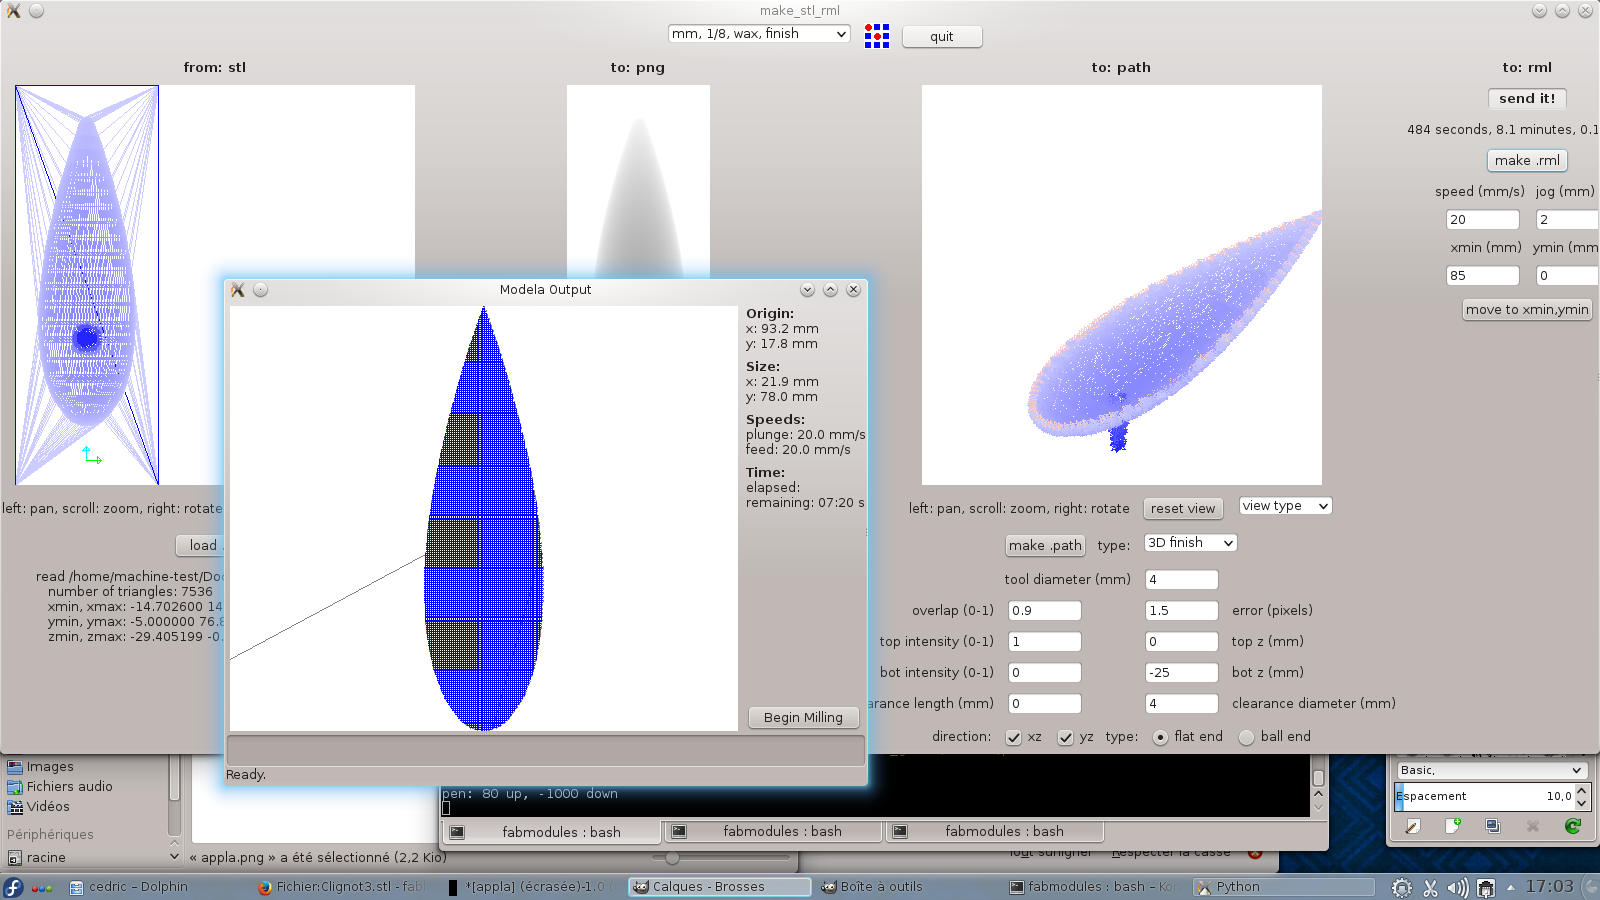Click the quit button

coord(942,37)
